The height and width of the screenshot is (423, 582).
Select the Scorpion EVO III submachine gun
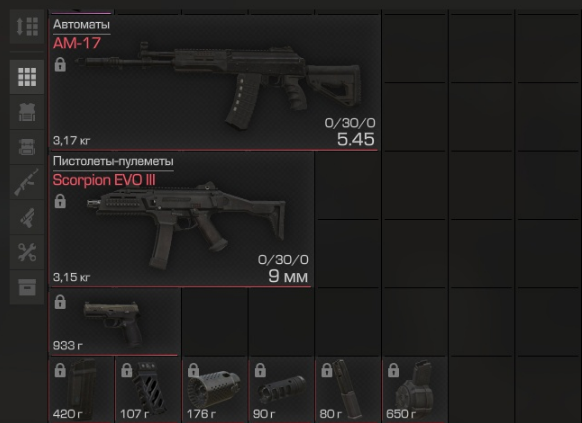[182, 219]
